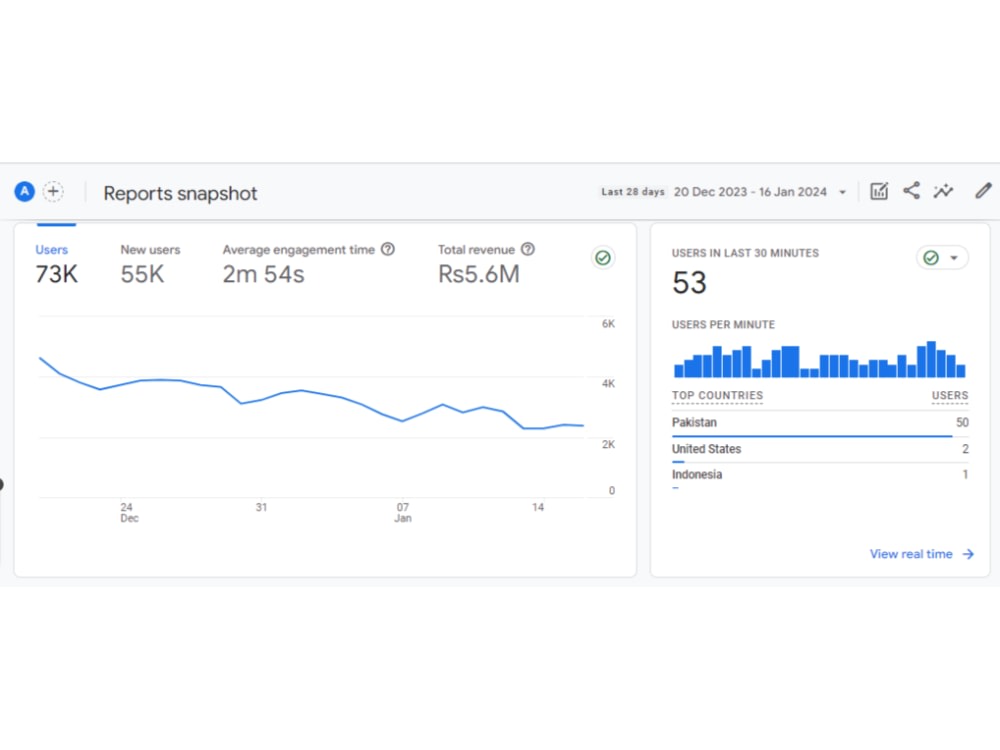Open help icon beside Total revenue
This screenshot has width=1000, height=750.
click(527, 249)
